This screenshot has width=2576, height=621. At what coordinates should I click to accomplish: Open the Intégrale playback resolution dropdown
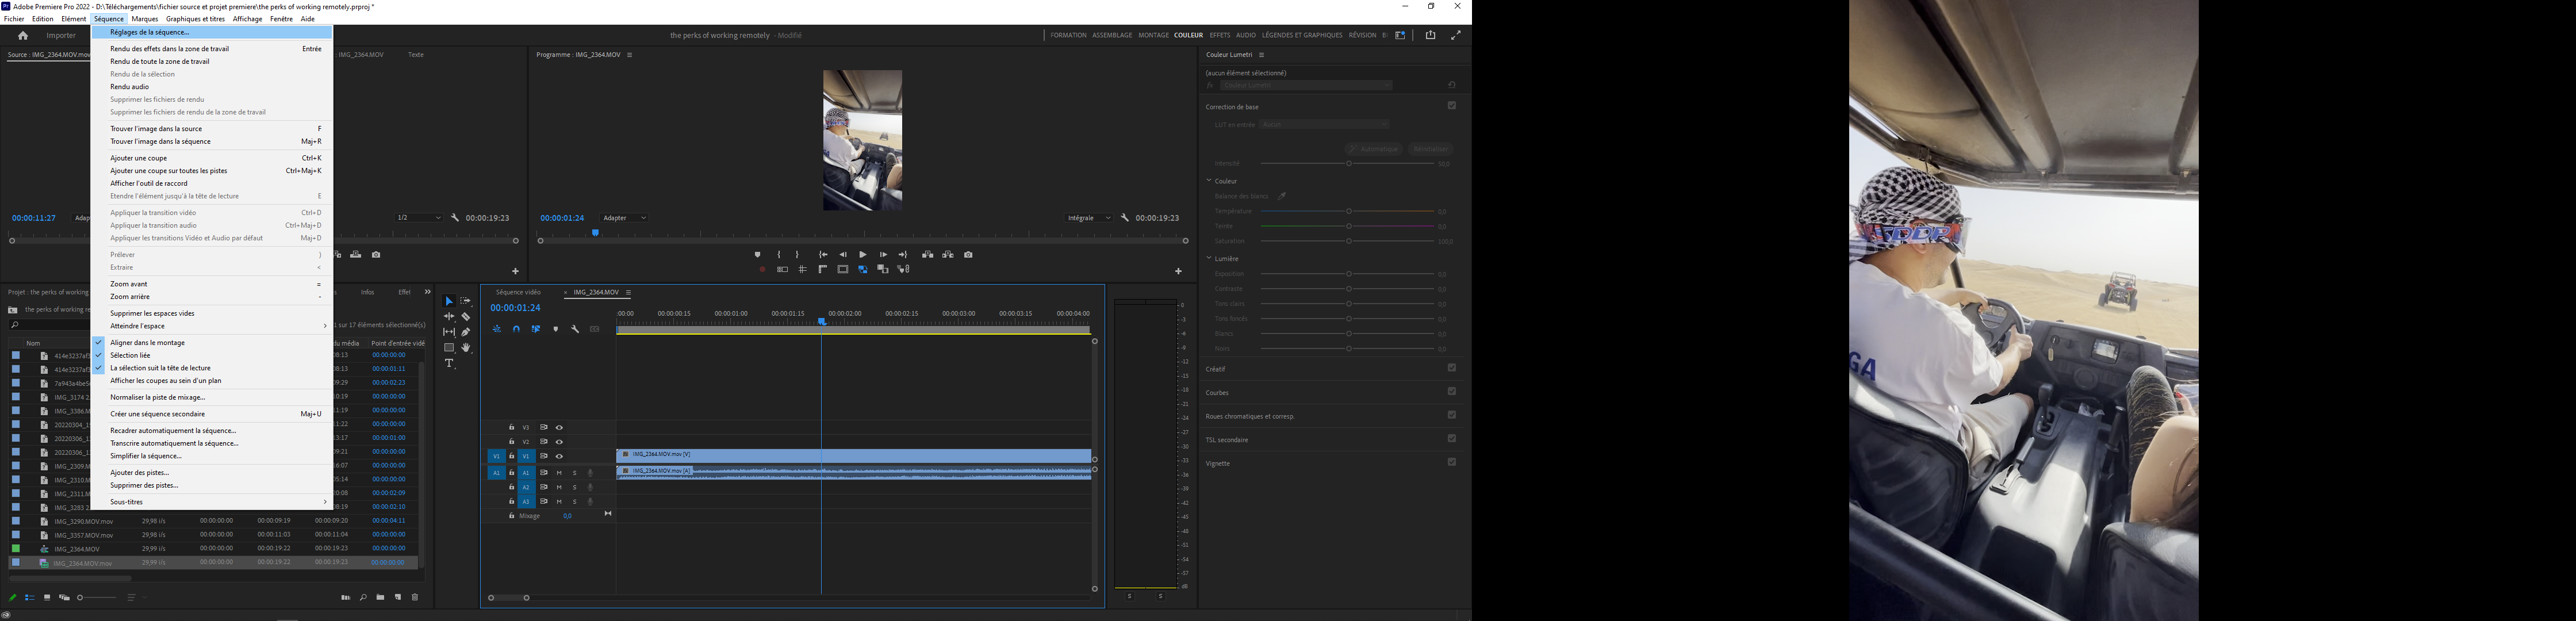[x=1089, y=218]
